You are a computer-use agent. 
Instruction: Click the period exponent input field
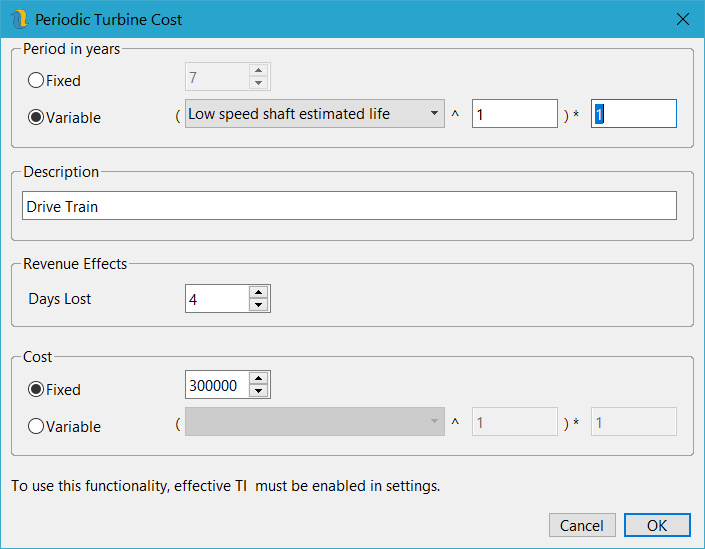[514, 114]
